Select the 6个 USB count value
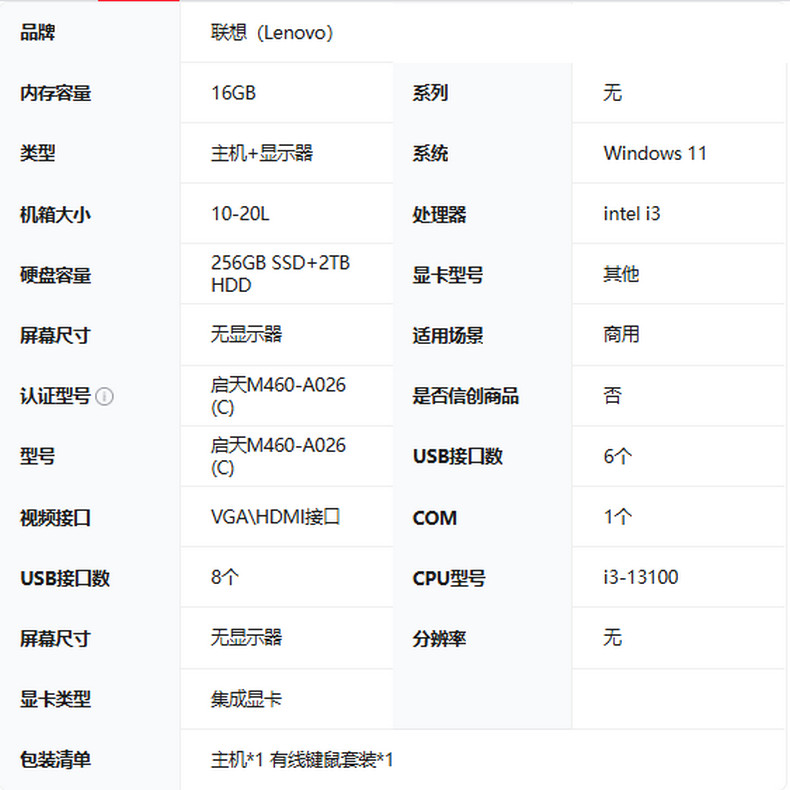 pos(618,456)
